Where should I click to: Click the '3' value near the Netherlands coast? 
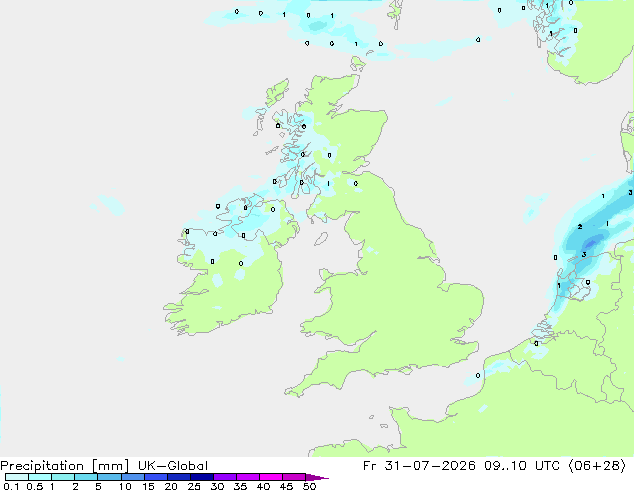point(584,254)
